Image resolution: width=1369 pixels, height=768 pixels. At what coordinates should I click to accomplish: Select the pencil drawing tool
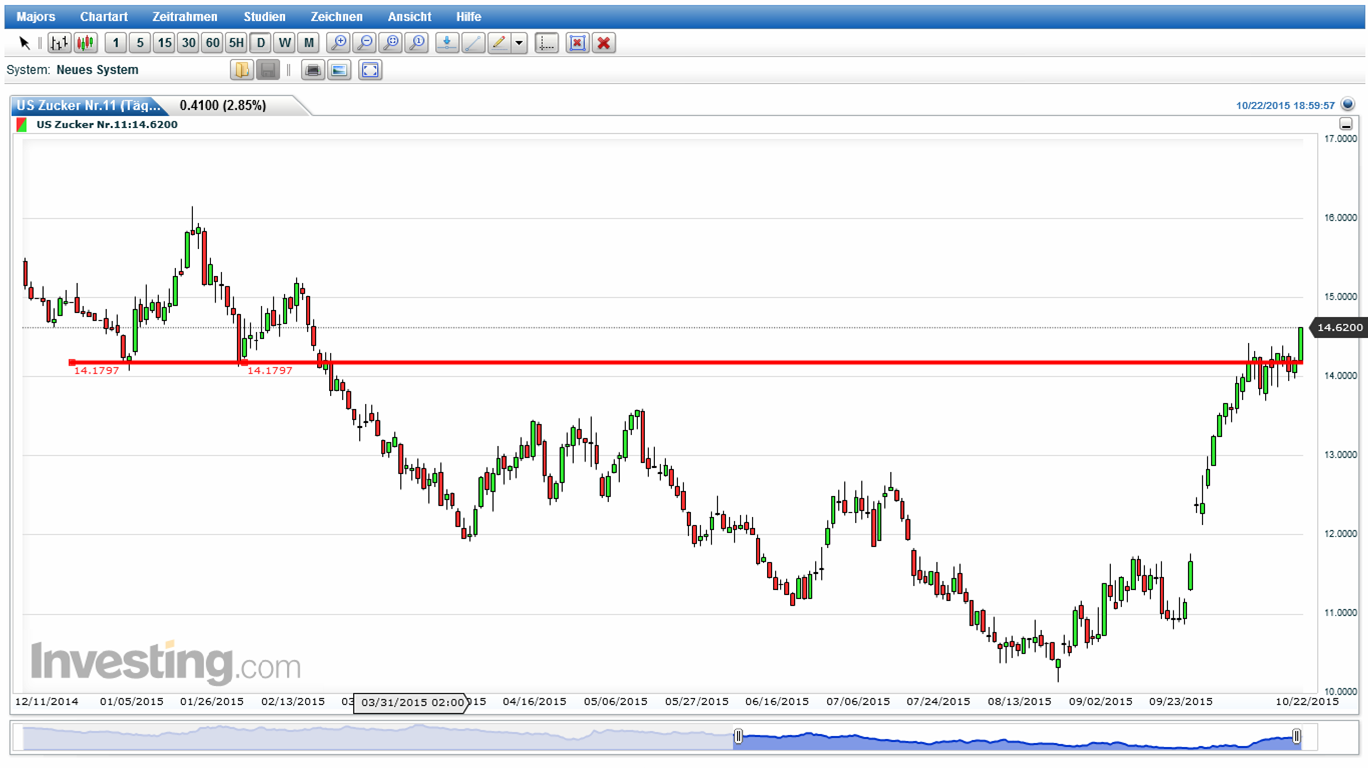(499, 43)
